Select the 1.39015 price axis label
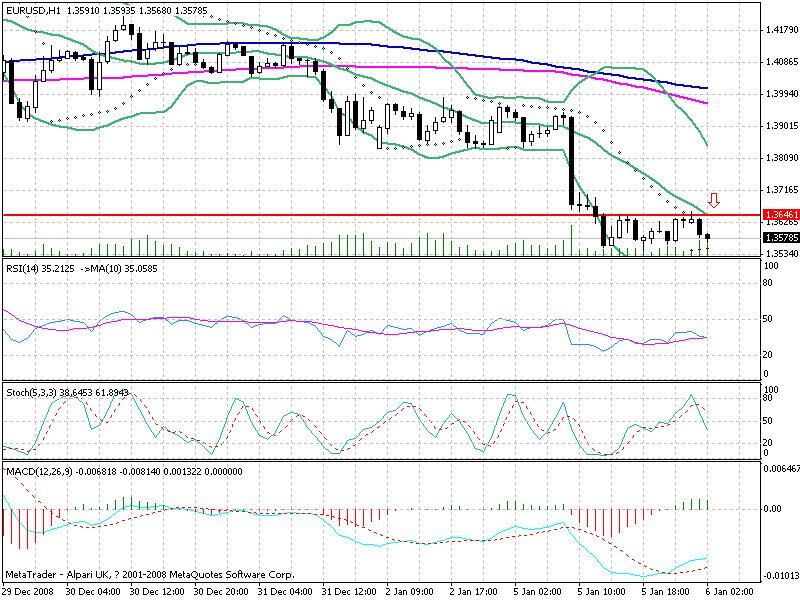This screenshot has width=800, height=600. (x=782, y=126)
